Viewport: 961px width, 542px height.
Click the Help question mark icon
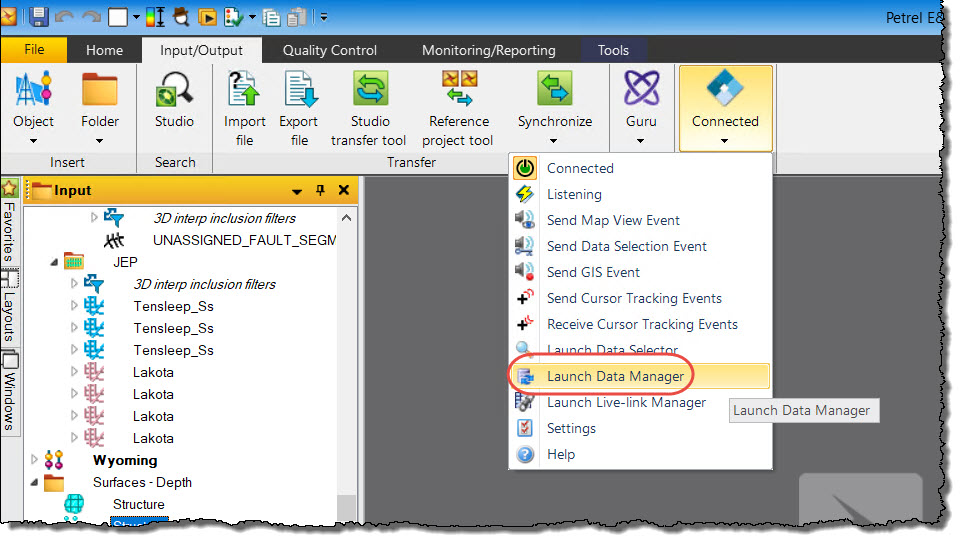pos(525,454)
